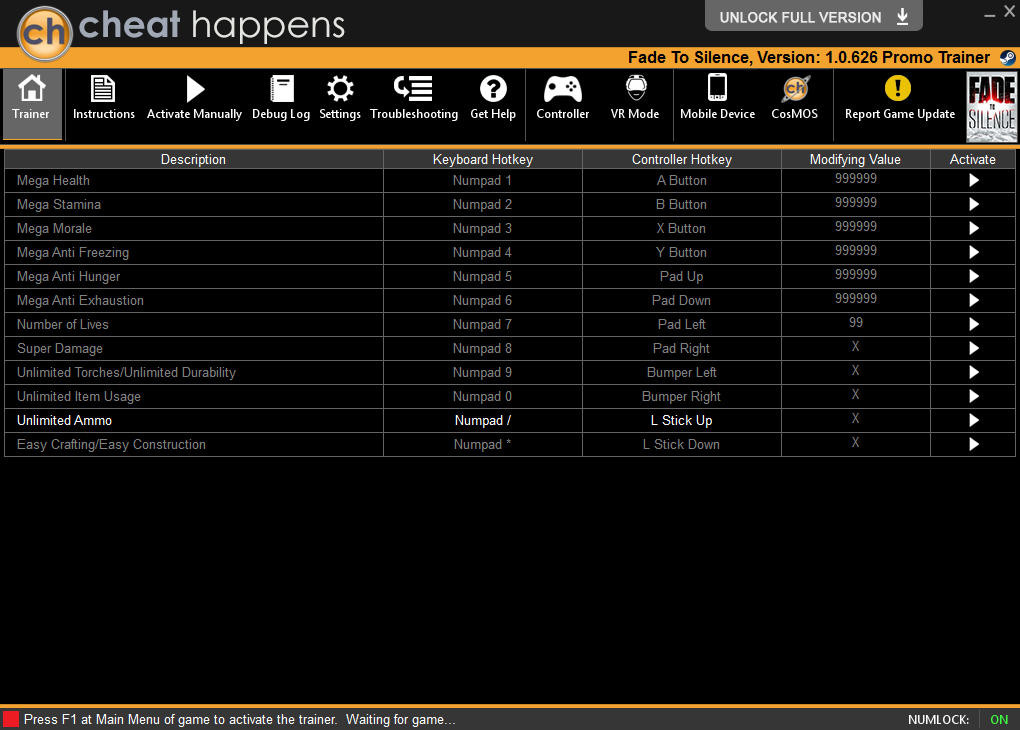Image resolution: width=1020 pixels, height=730 pixels.
Task: Open the Debug Log
Action: coord(281,98)
